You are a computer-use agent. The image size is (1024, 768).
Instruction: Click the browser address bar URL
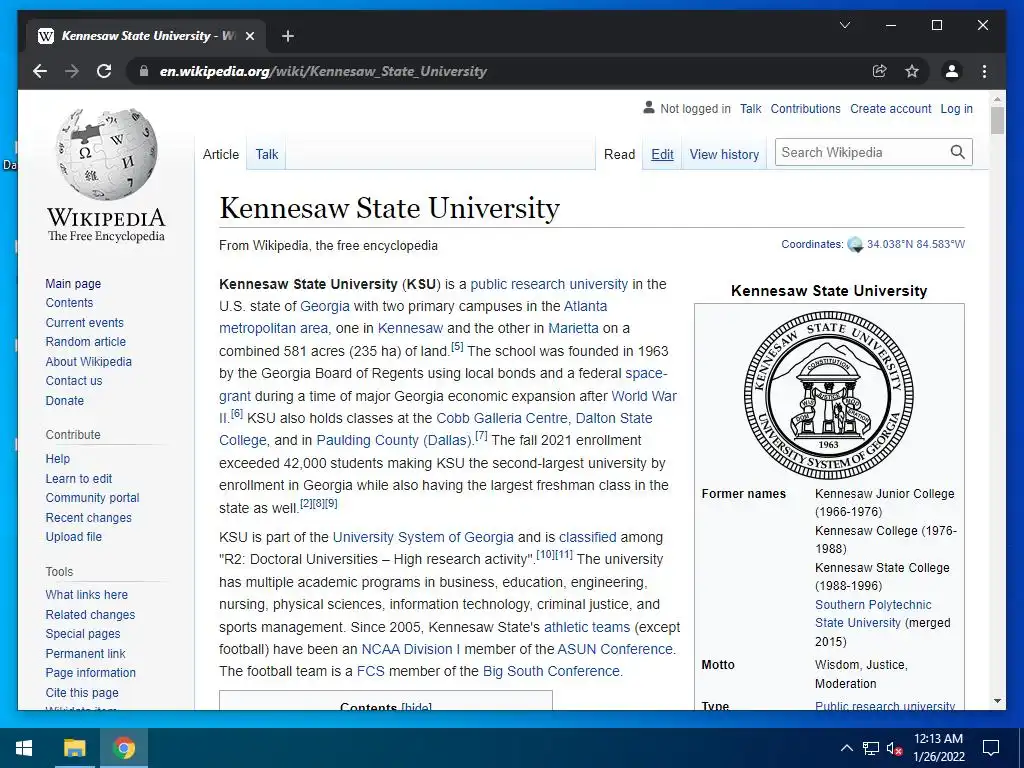[x=323, y=71]
